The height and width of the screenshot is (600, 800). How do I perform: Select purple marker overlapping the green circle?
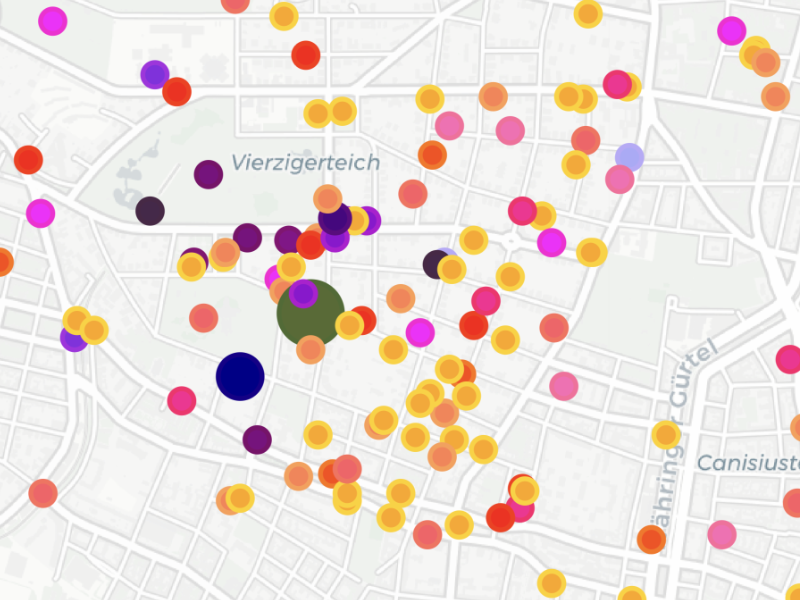coord(303,294)
